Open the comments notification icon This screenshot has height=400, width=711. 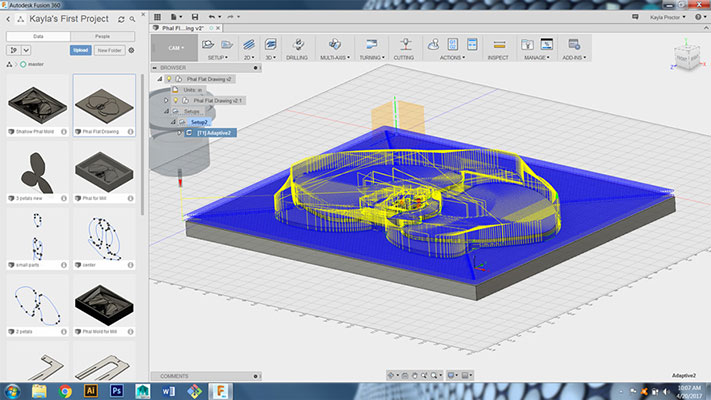click(x=635, y=17)
